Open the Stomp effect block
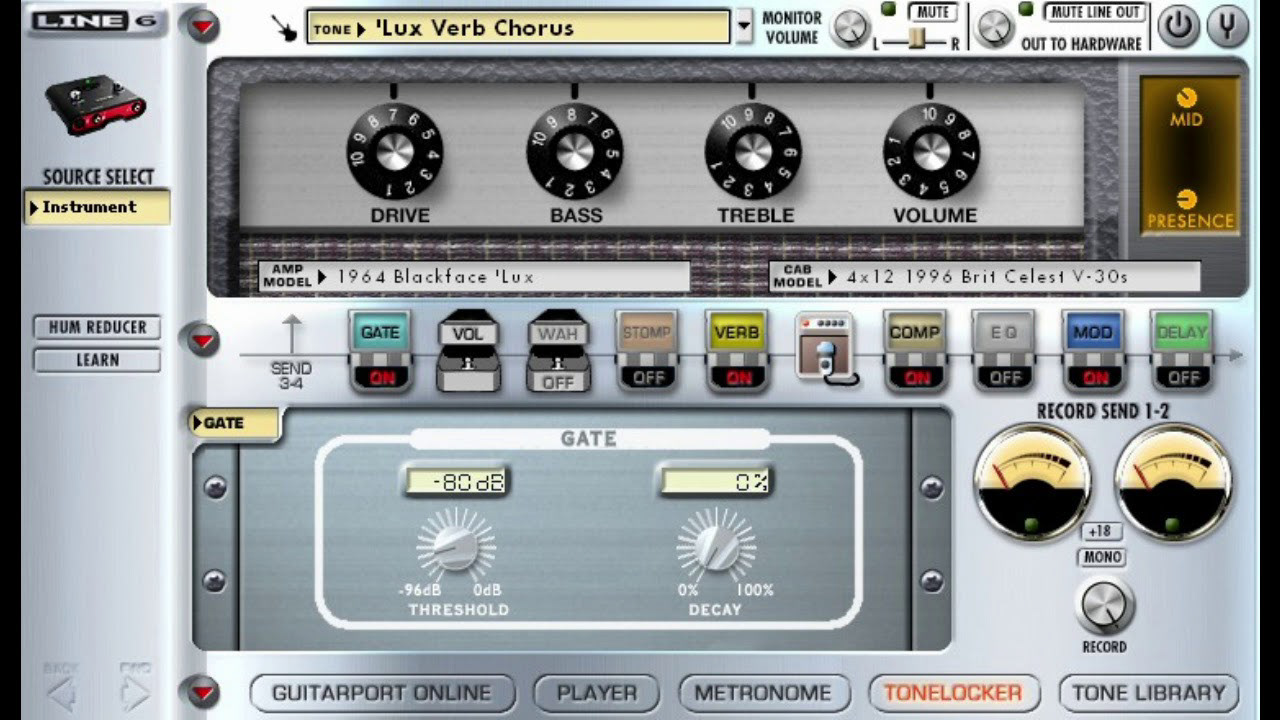This screenshot has width=1280, height=720. click(x=646, y=333)
